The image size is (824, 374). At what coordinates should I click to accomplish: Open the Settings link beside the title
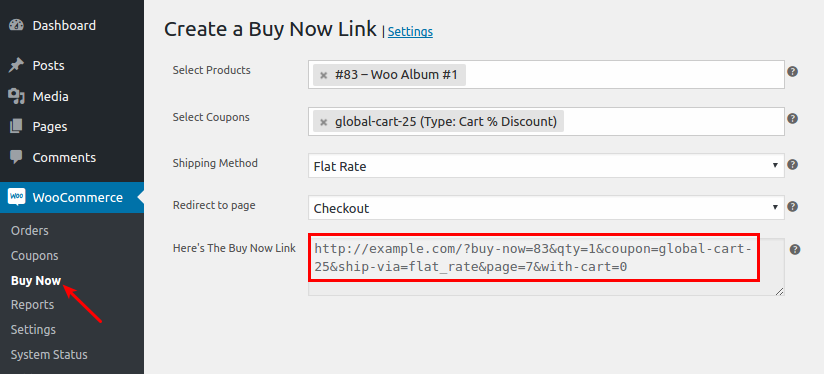tap(410, 32)
